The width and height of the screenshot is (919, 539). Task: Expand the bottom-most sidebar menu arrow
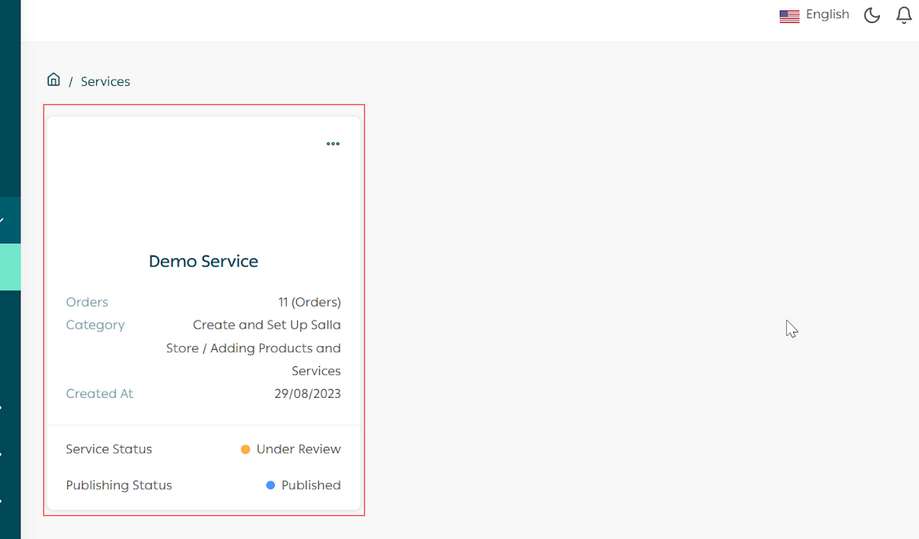pos(3,500)
